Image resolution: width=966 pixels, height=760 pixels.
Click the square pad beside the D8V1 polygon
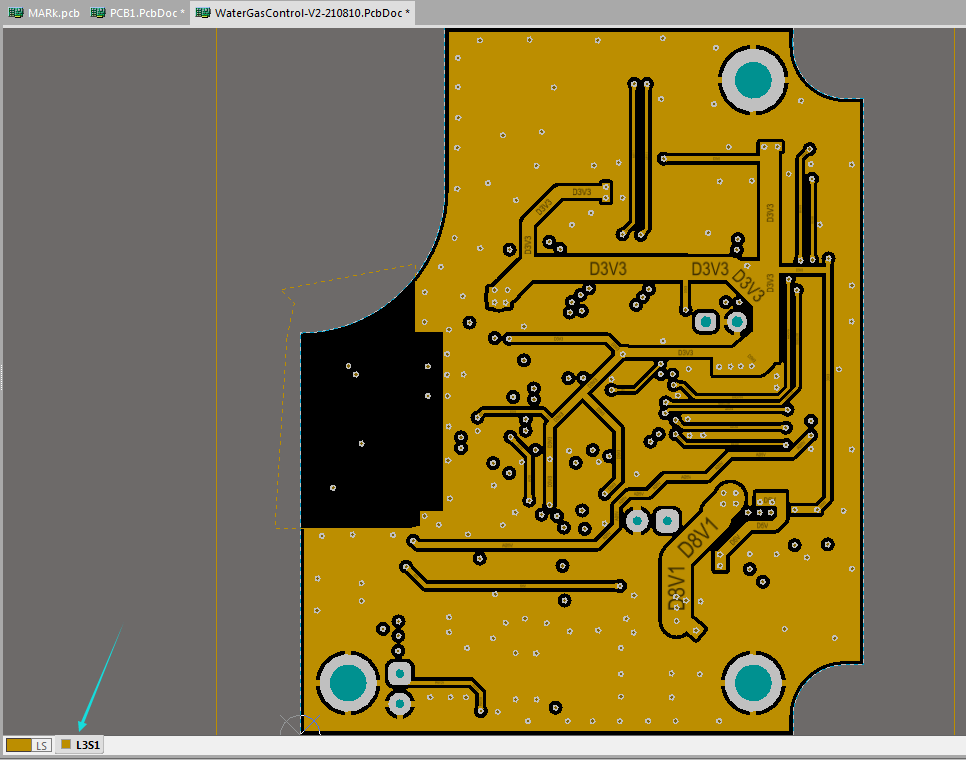666,520
